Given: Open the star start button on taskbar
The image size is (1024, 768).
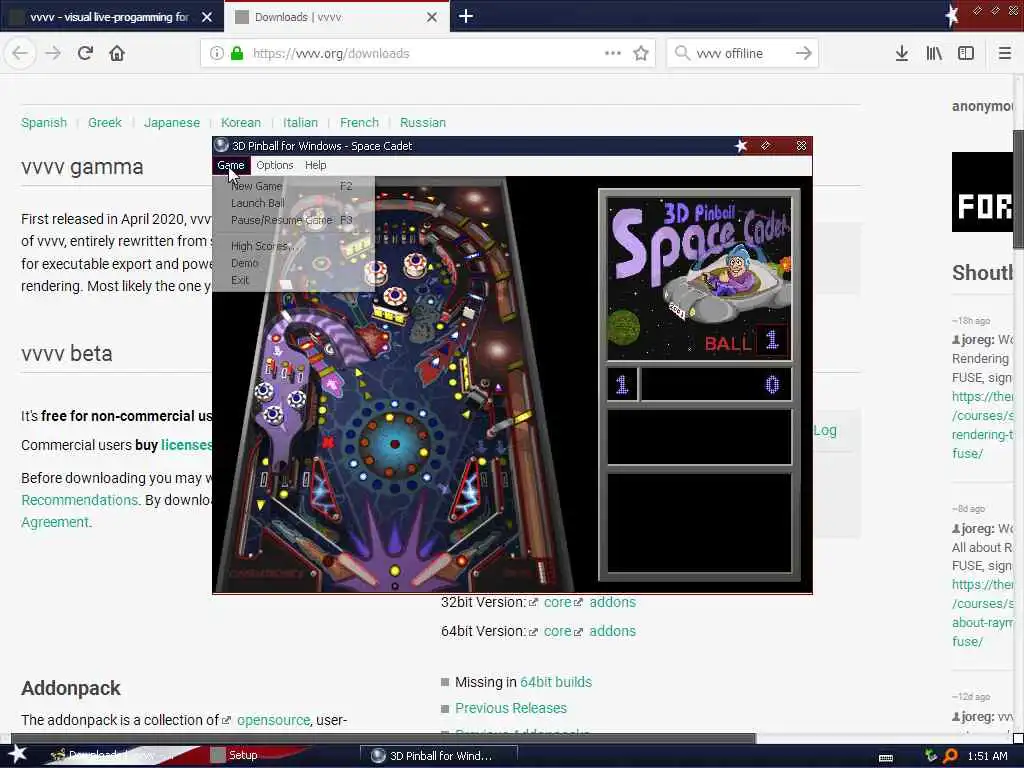Looking at the screenshot, I should 17,755.
